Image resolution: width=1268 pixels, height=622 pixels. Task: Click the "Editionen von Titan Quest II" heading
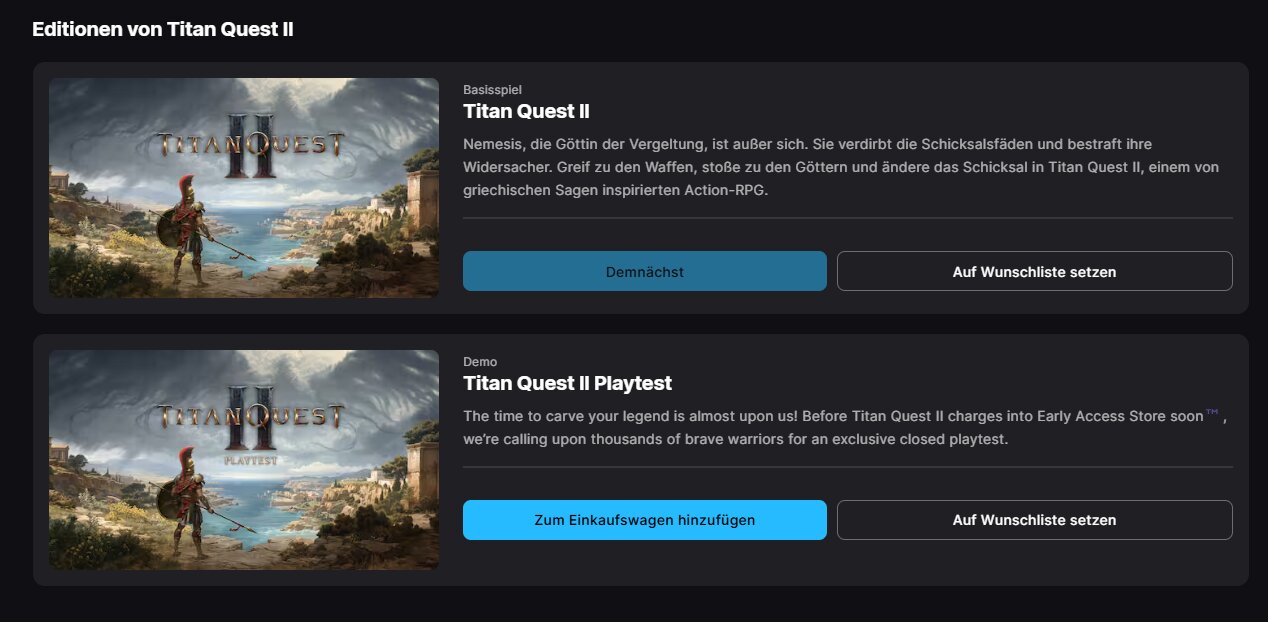coord(162,30)
